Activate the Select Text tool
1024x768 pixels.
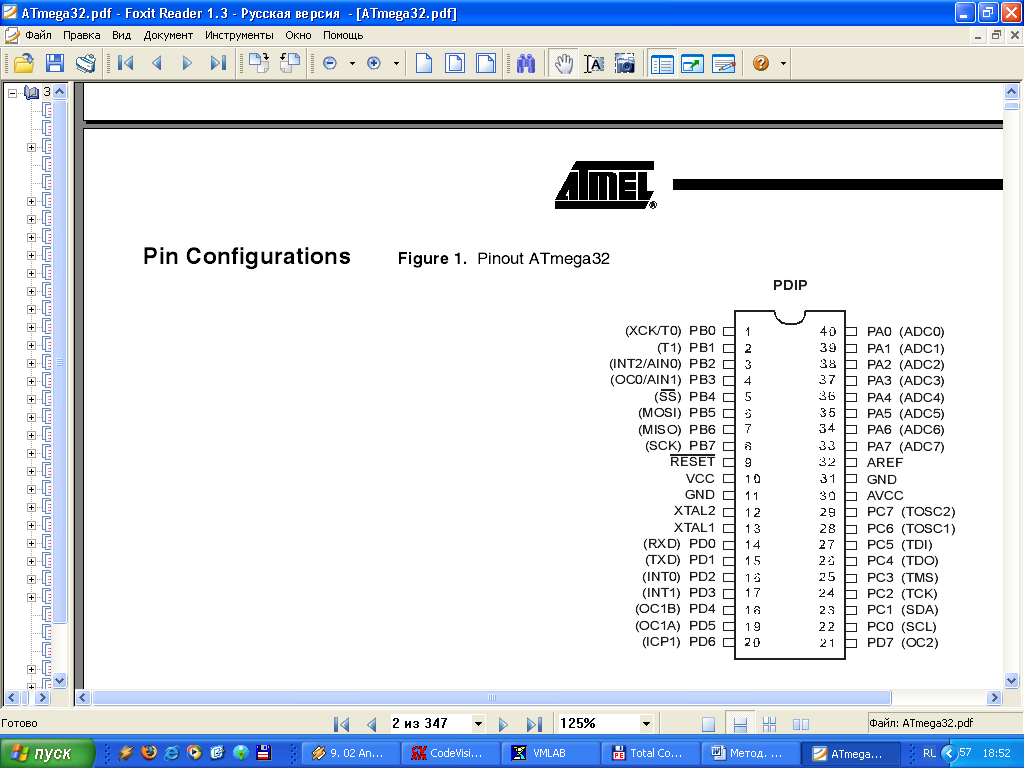coord(594,63)
